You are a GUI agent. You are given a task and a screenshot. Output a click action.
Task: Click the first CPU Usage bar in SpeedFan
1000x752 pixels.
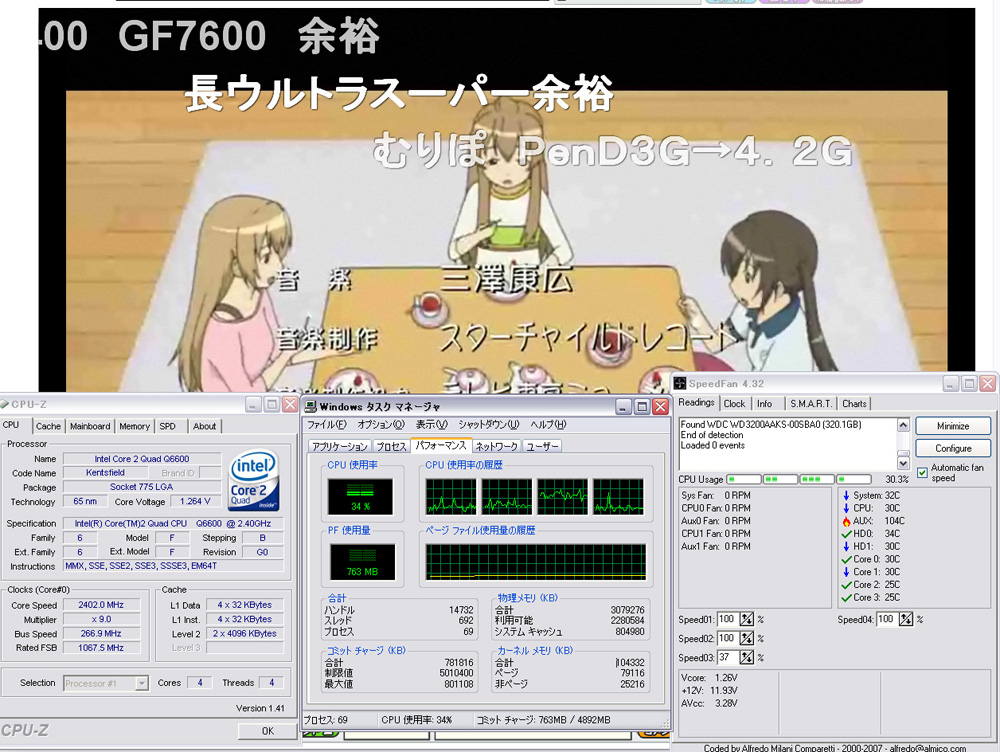point(744,479)
